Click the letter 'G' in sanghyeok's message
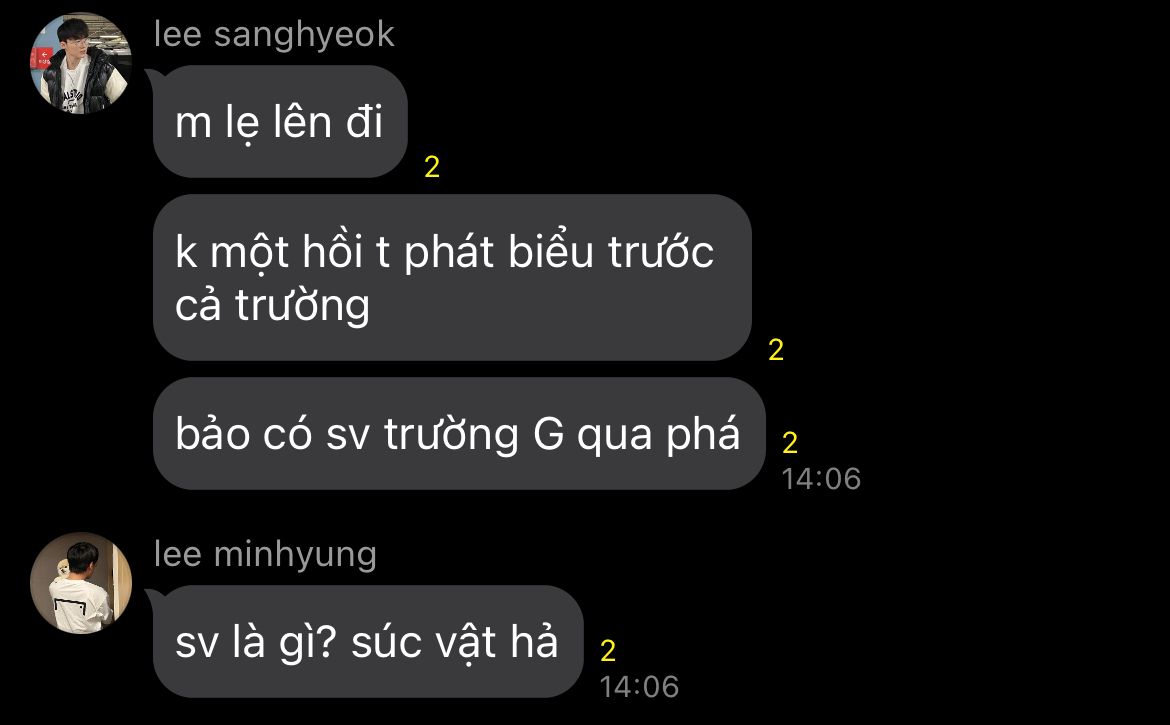 548,434
